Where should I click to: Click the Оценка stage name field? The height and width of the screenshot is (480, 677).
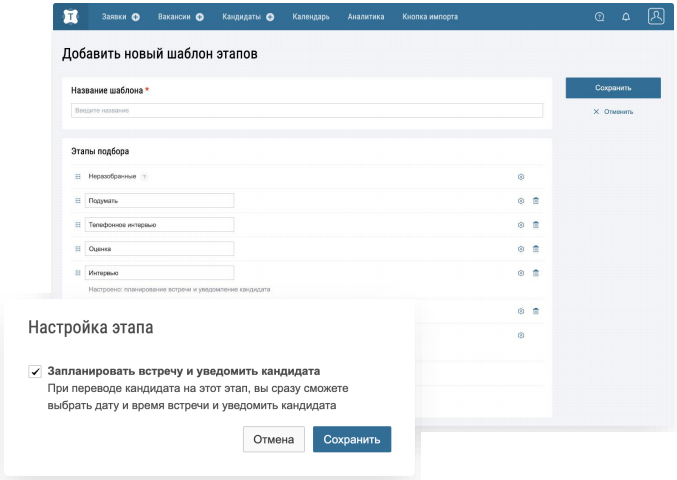159,249
